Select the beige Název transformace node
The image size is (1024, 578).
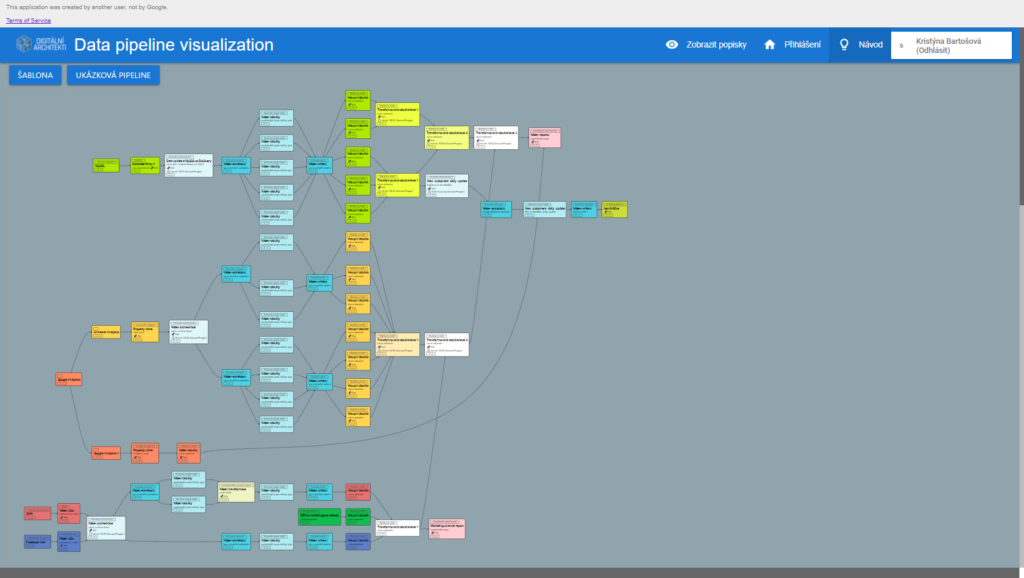236,492
